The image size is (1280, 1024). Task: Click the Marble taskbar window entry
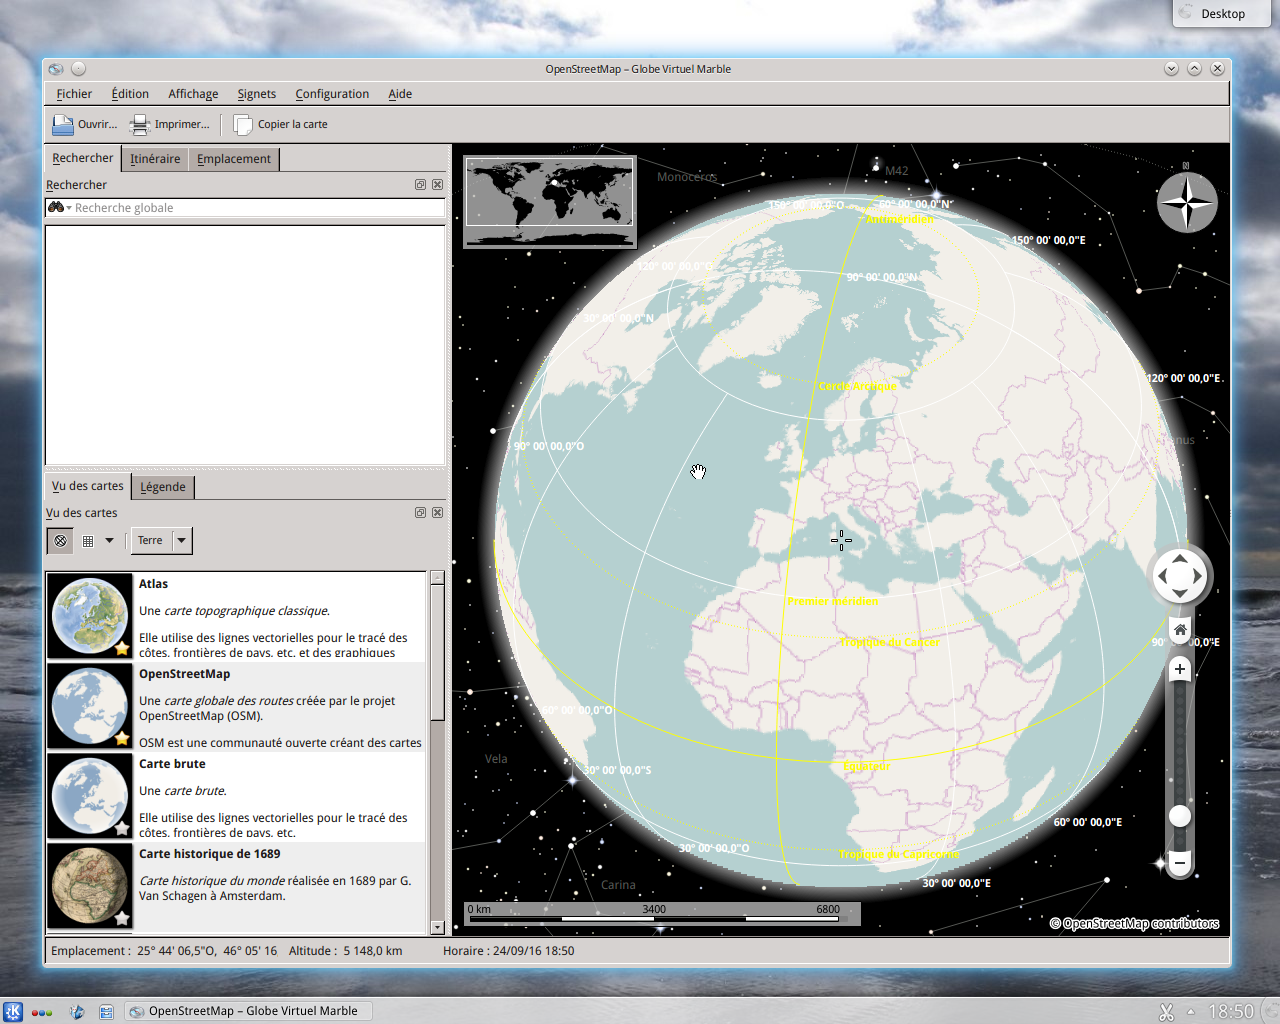(x=248, y=1011)
